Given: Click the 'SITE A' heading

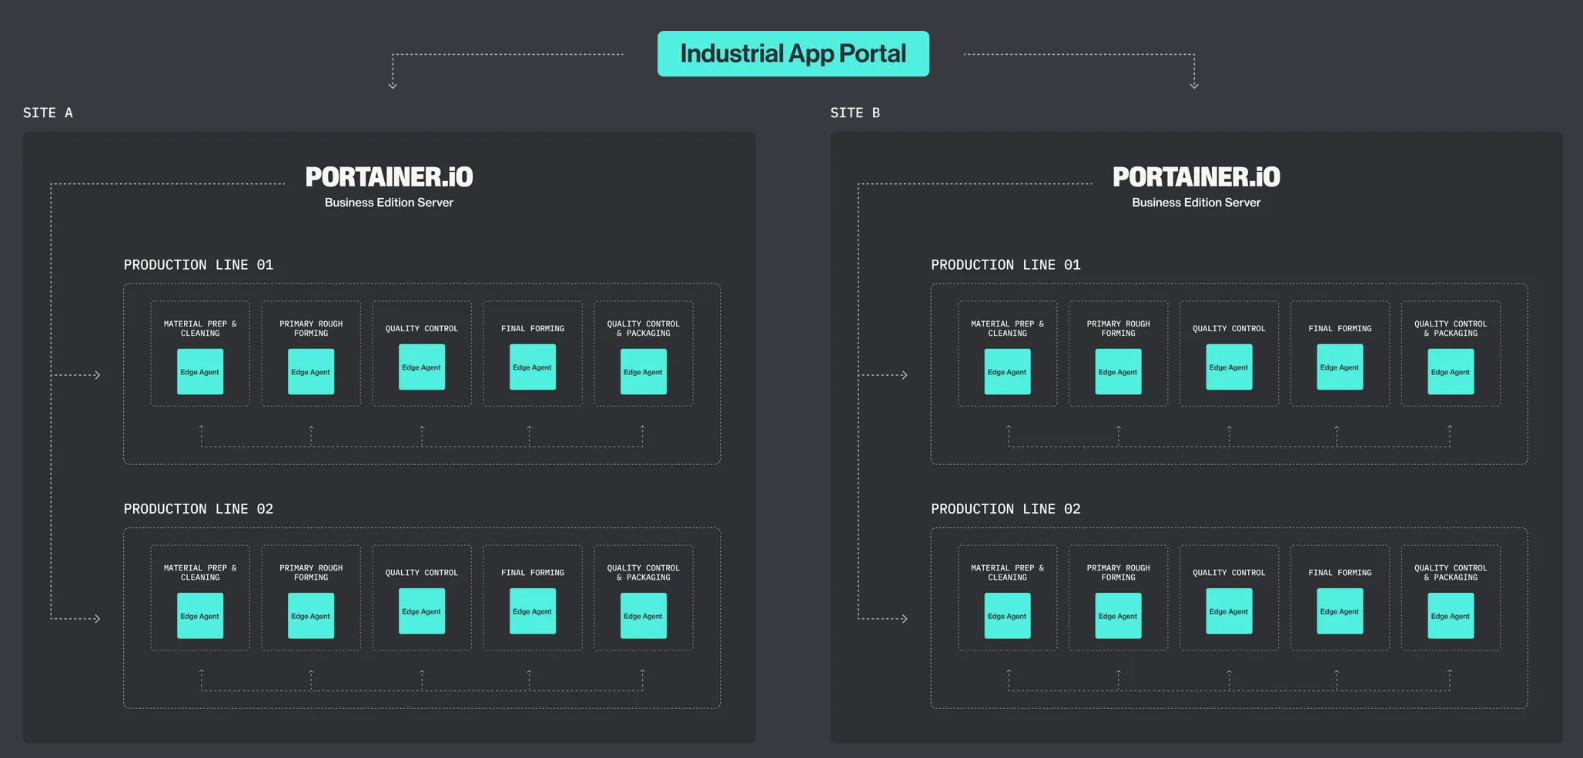Looking at the screenshot, I should pyautogui.click(x=48, y=113).
